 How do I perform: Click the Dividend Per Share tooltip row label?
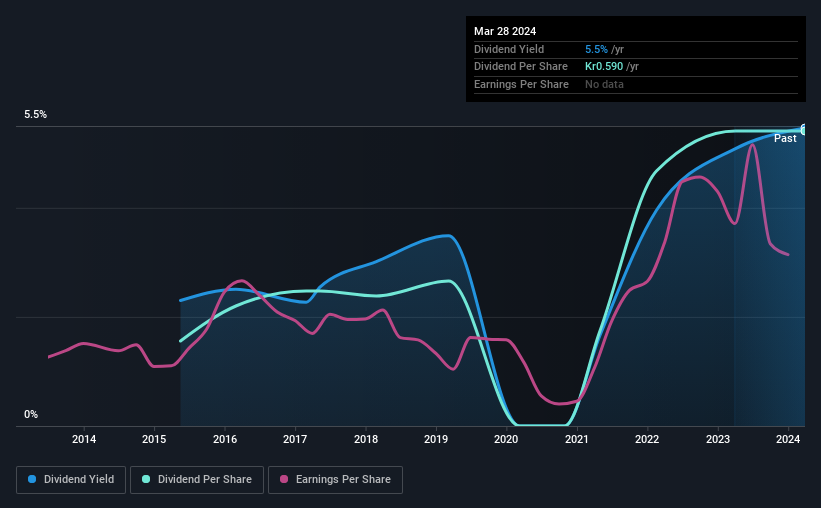[520, 67]
